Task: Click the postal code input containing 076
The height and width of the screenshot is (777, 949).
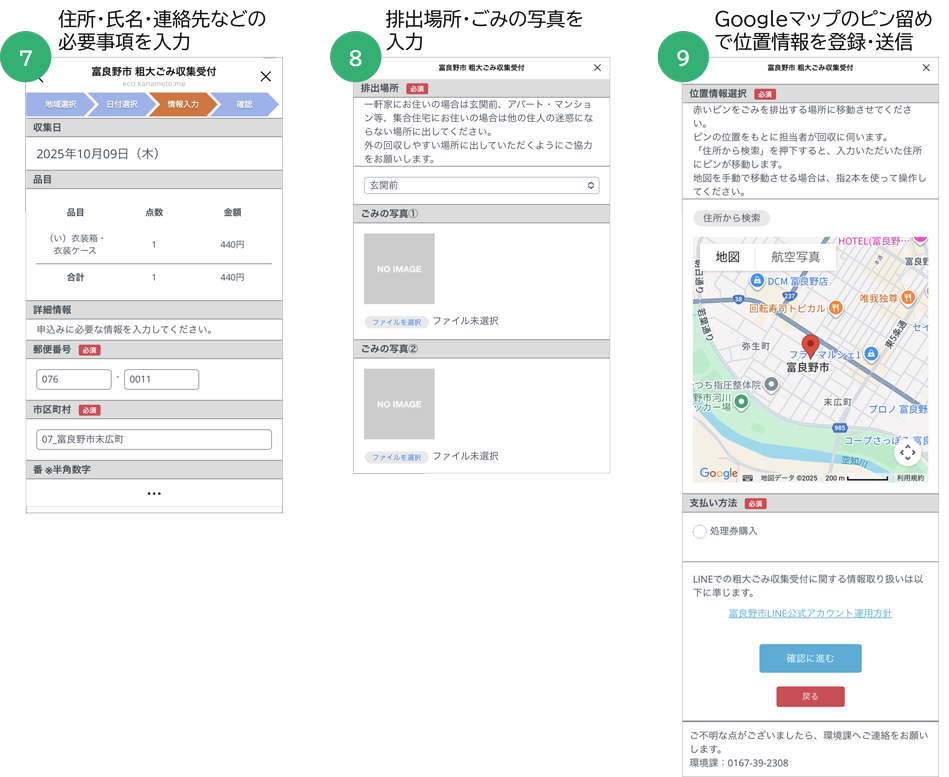Action: pos(73,380)
